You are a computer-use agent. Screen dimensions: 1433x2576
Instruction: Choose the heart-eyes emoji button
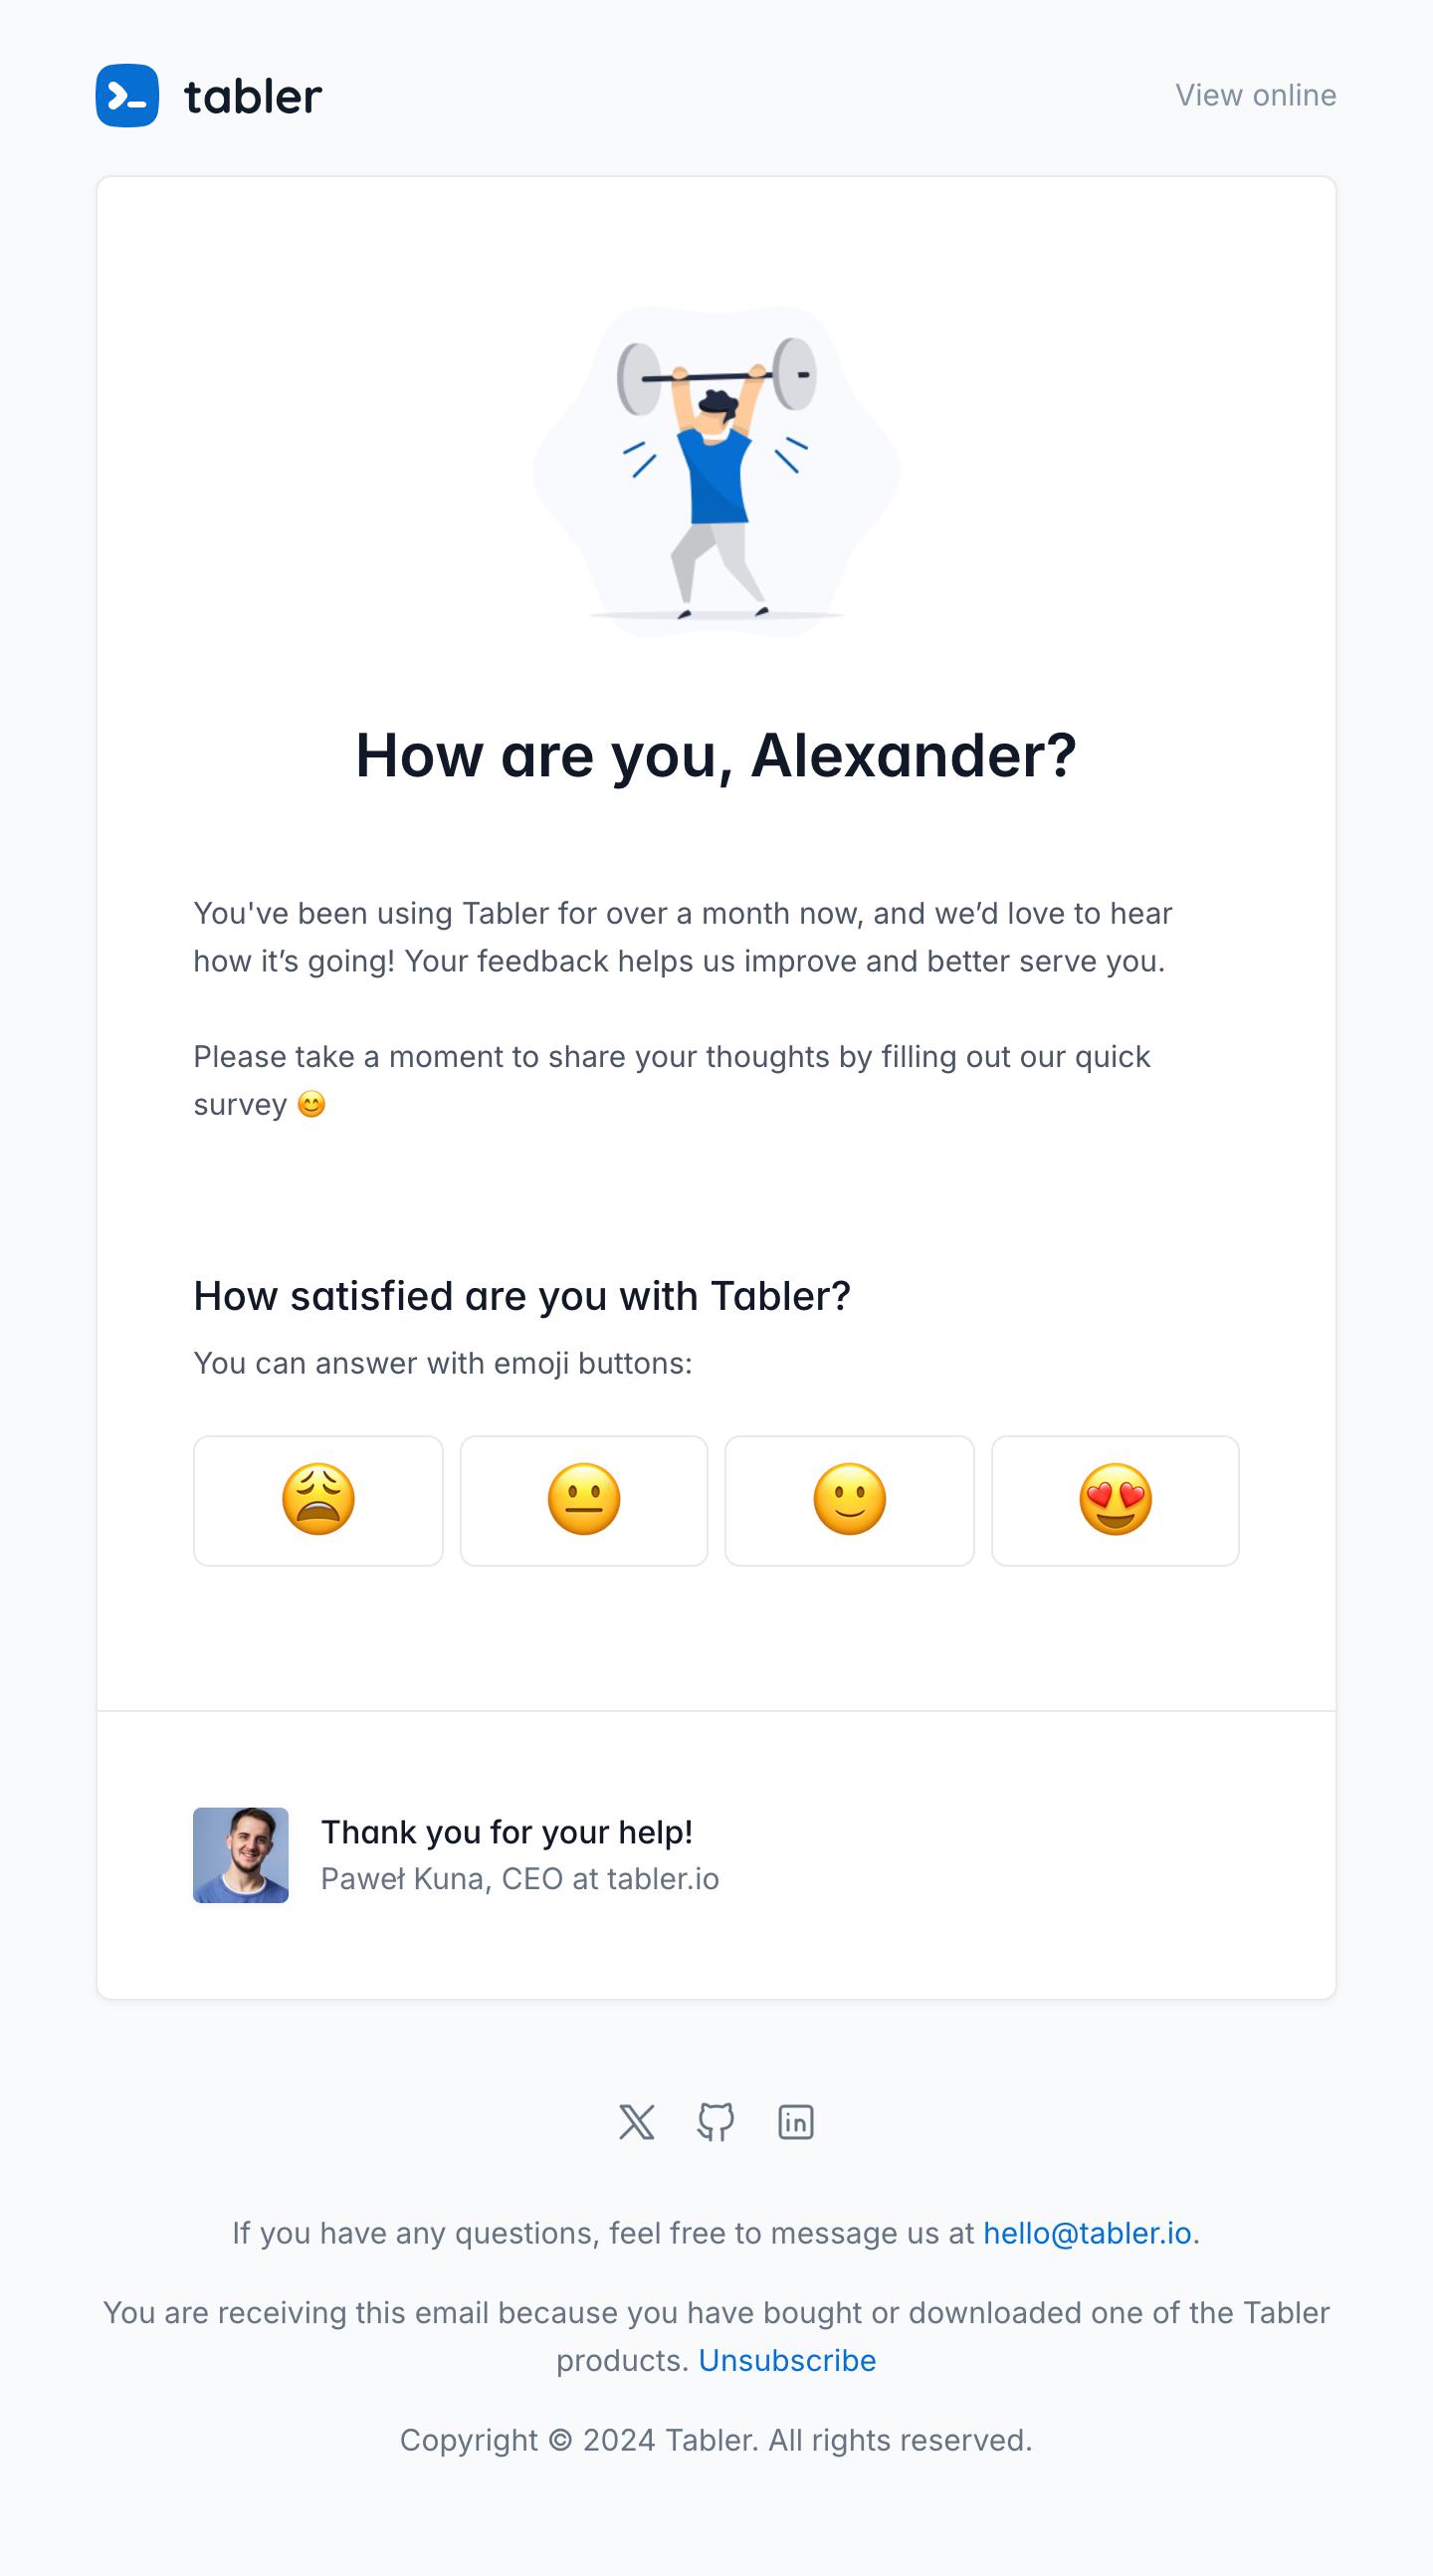1115,1500
